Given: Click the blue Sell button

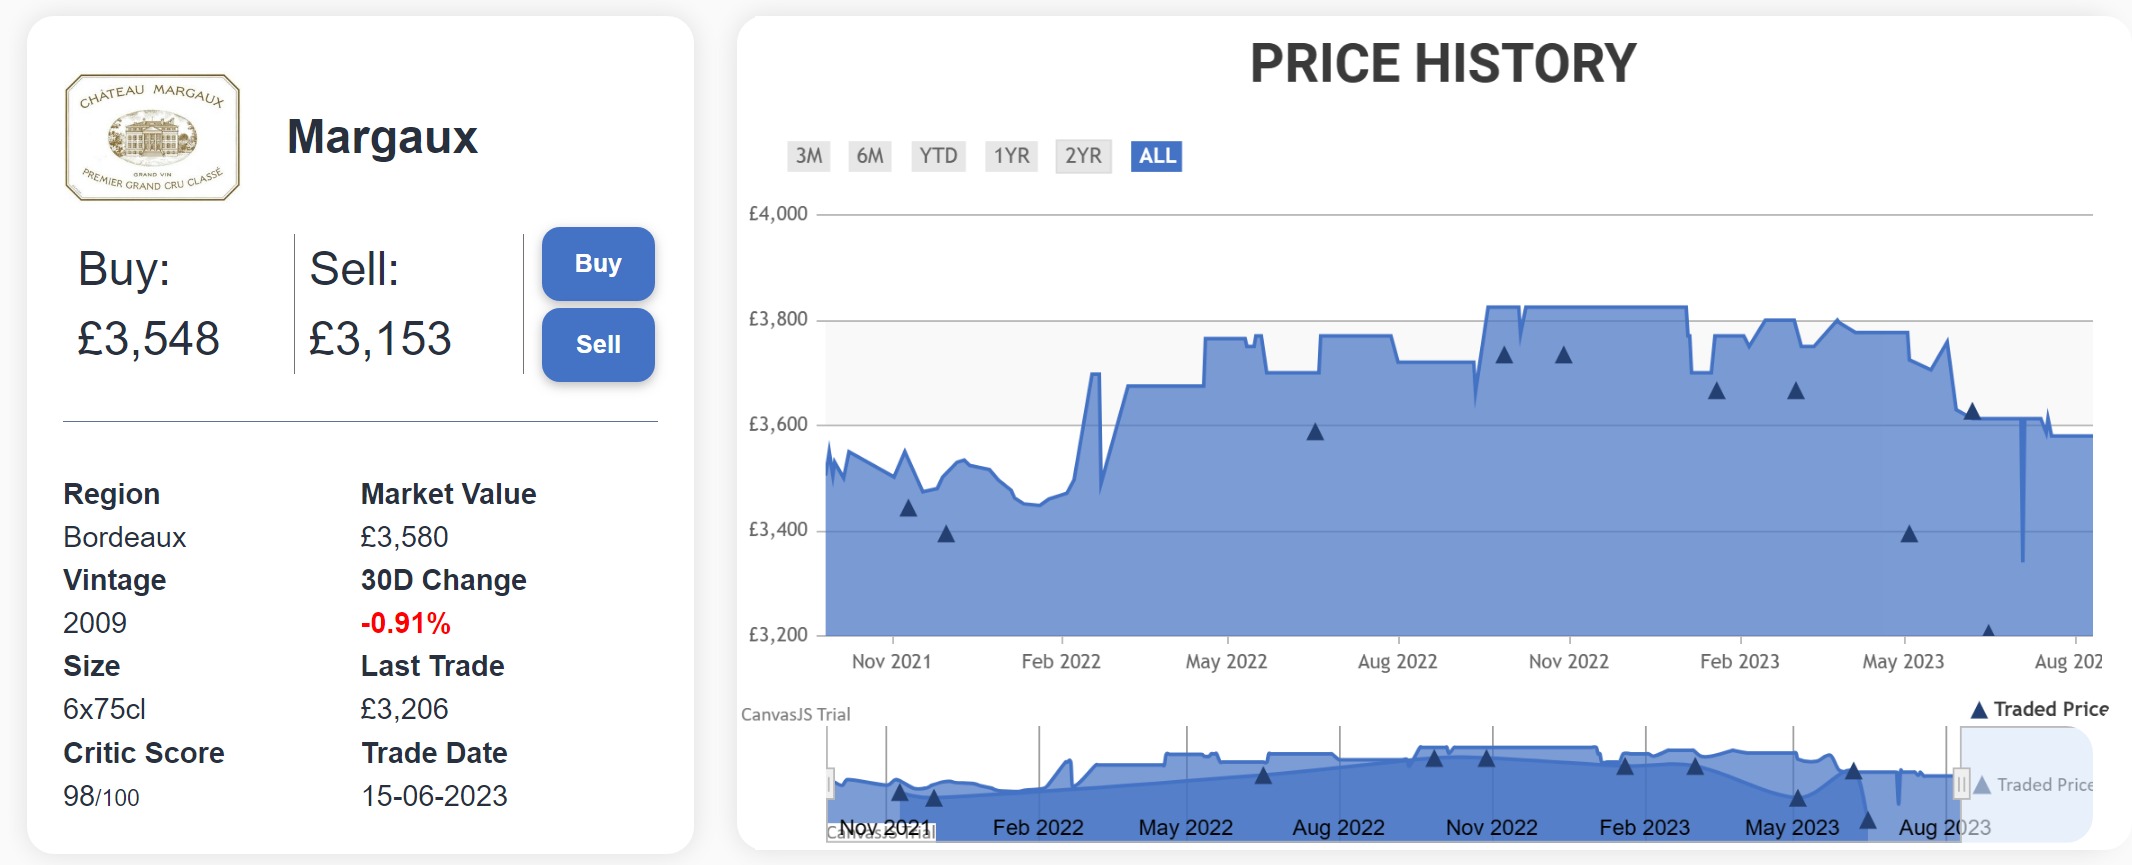Looking at the screenshot, I should click(x=598, y=345).
